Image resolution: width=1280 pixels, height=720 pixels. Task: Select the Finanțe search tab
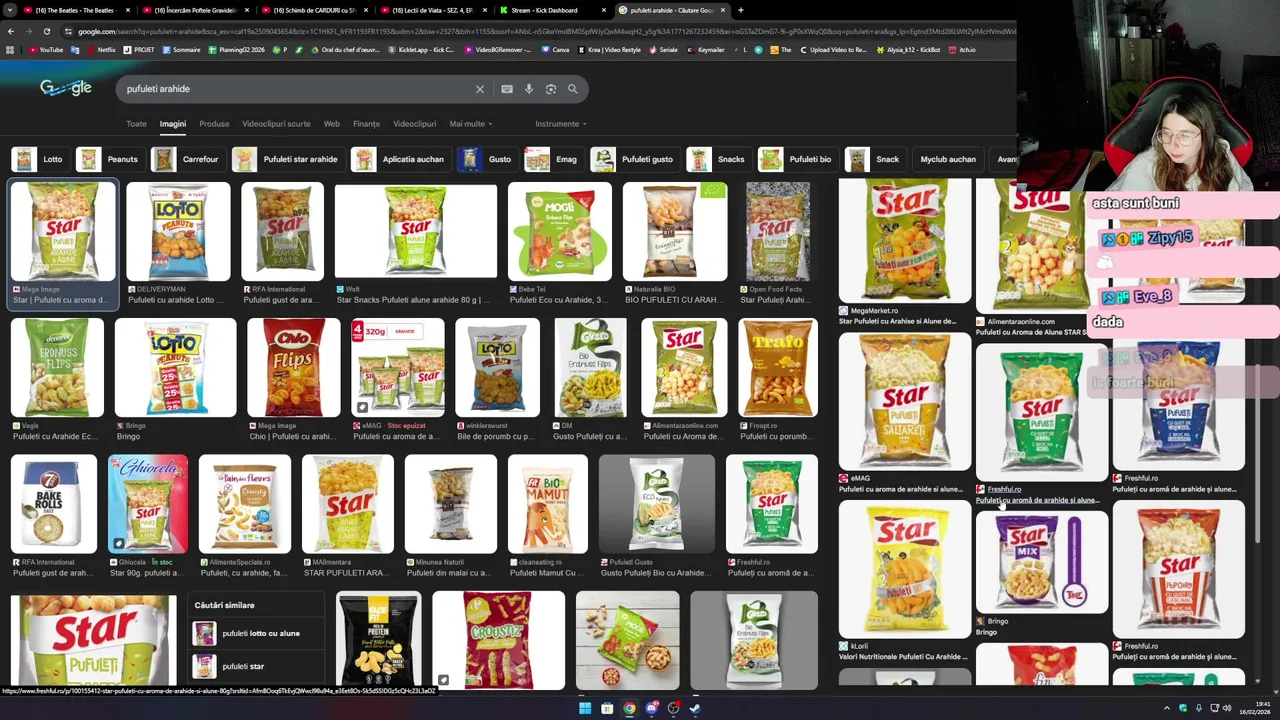click(366, 124)
